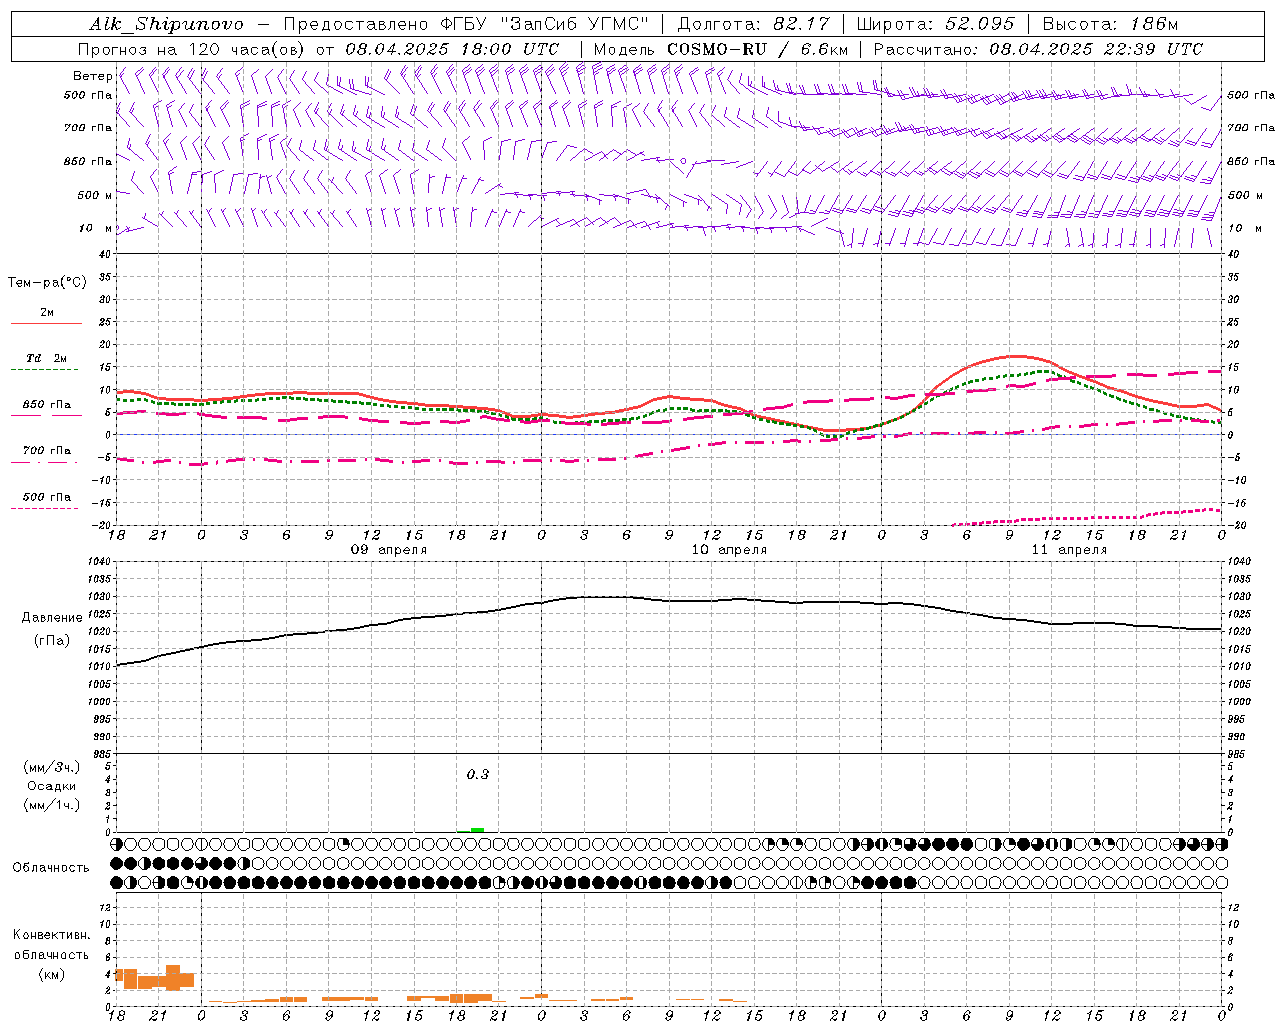Select the 500 гПа temperature legend entry
1280x1024 pixels.
click(46, 497)
